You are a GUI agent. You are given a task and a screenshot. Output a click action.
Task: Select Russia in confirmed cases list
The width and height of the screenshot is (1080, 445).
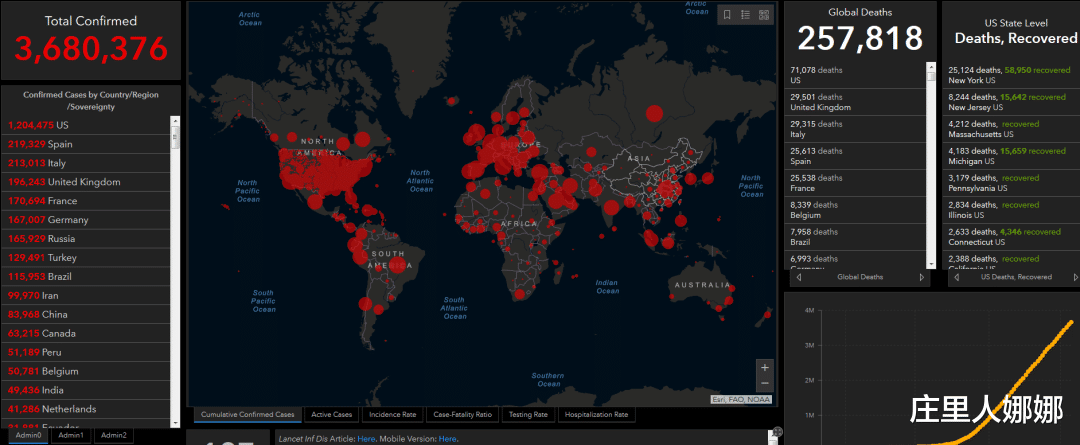pos(85,239)
